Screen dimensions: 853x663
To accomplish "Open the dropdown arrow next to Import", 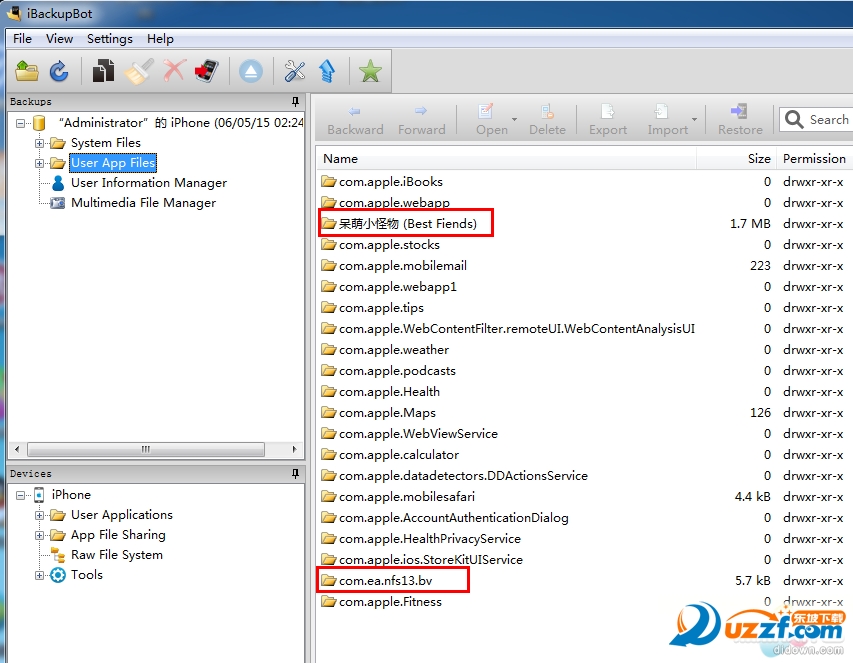I will [x=694, y=119].
